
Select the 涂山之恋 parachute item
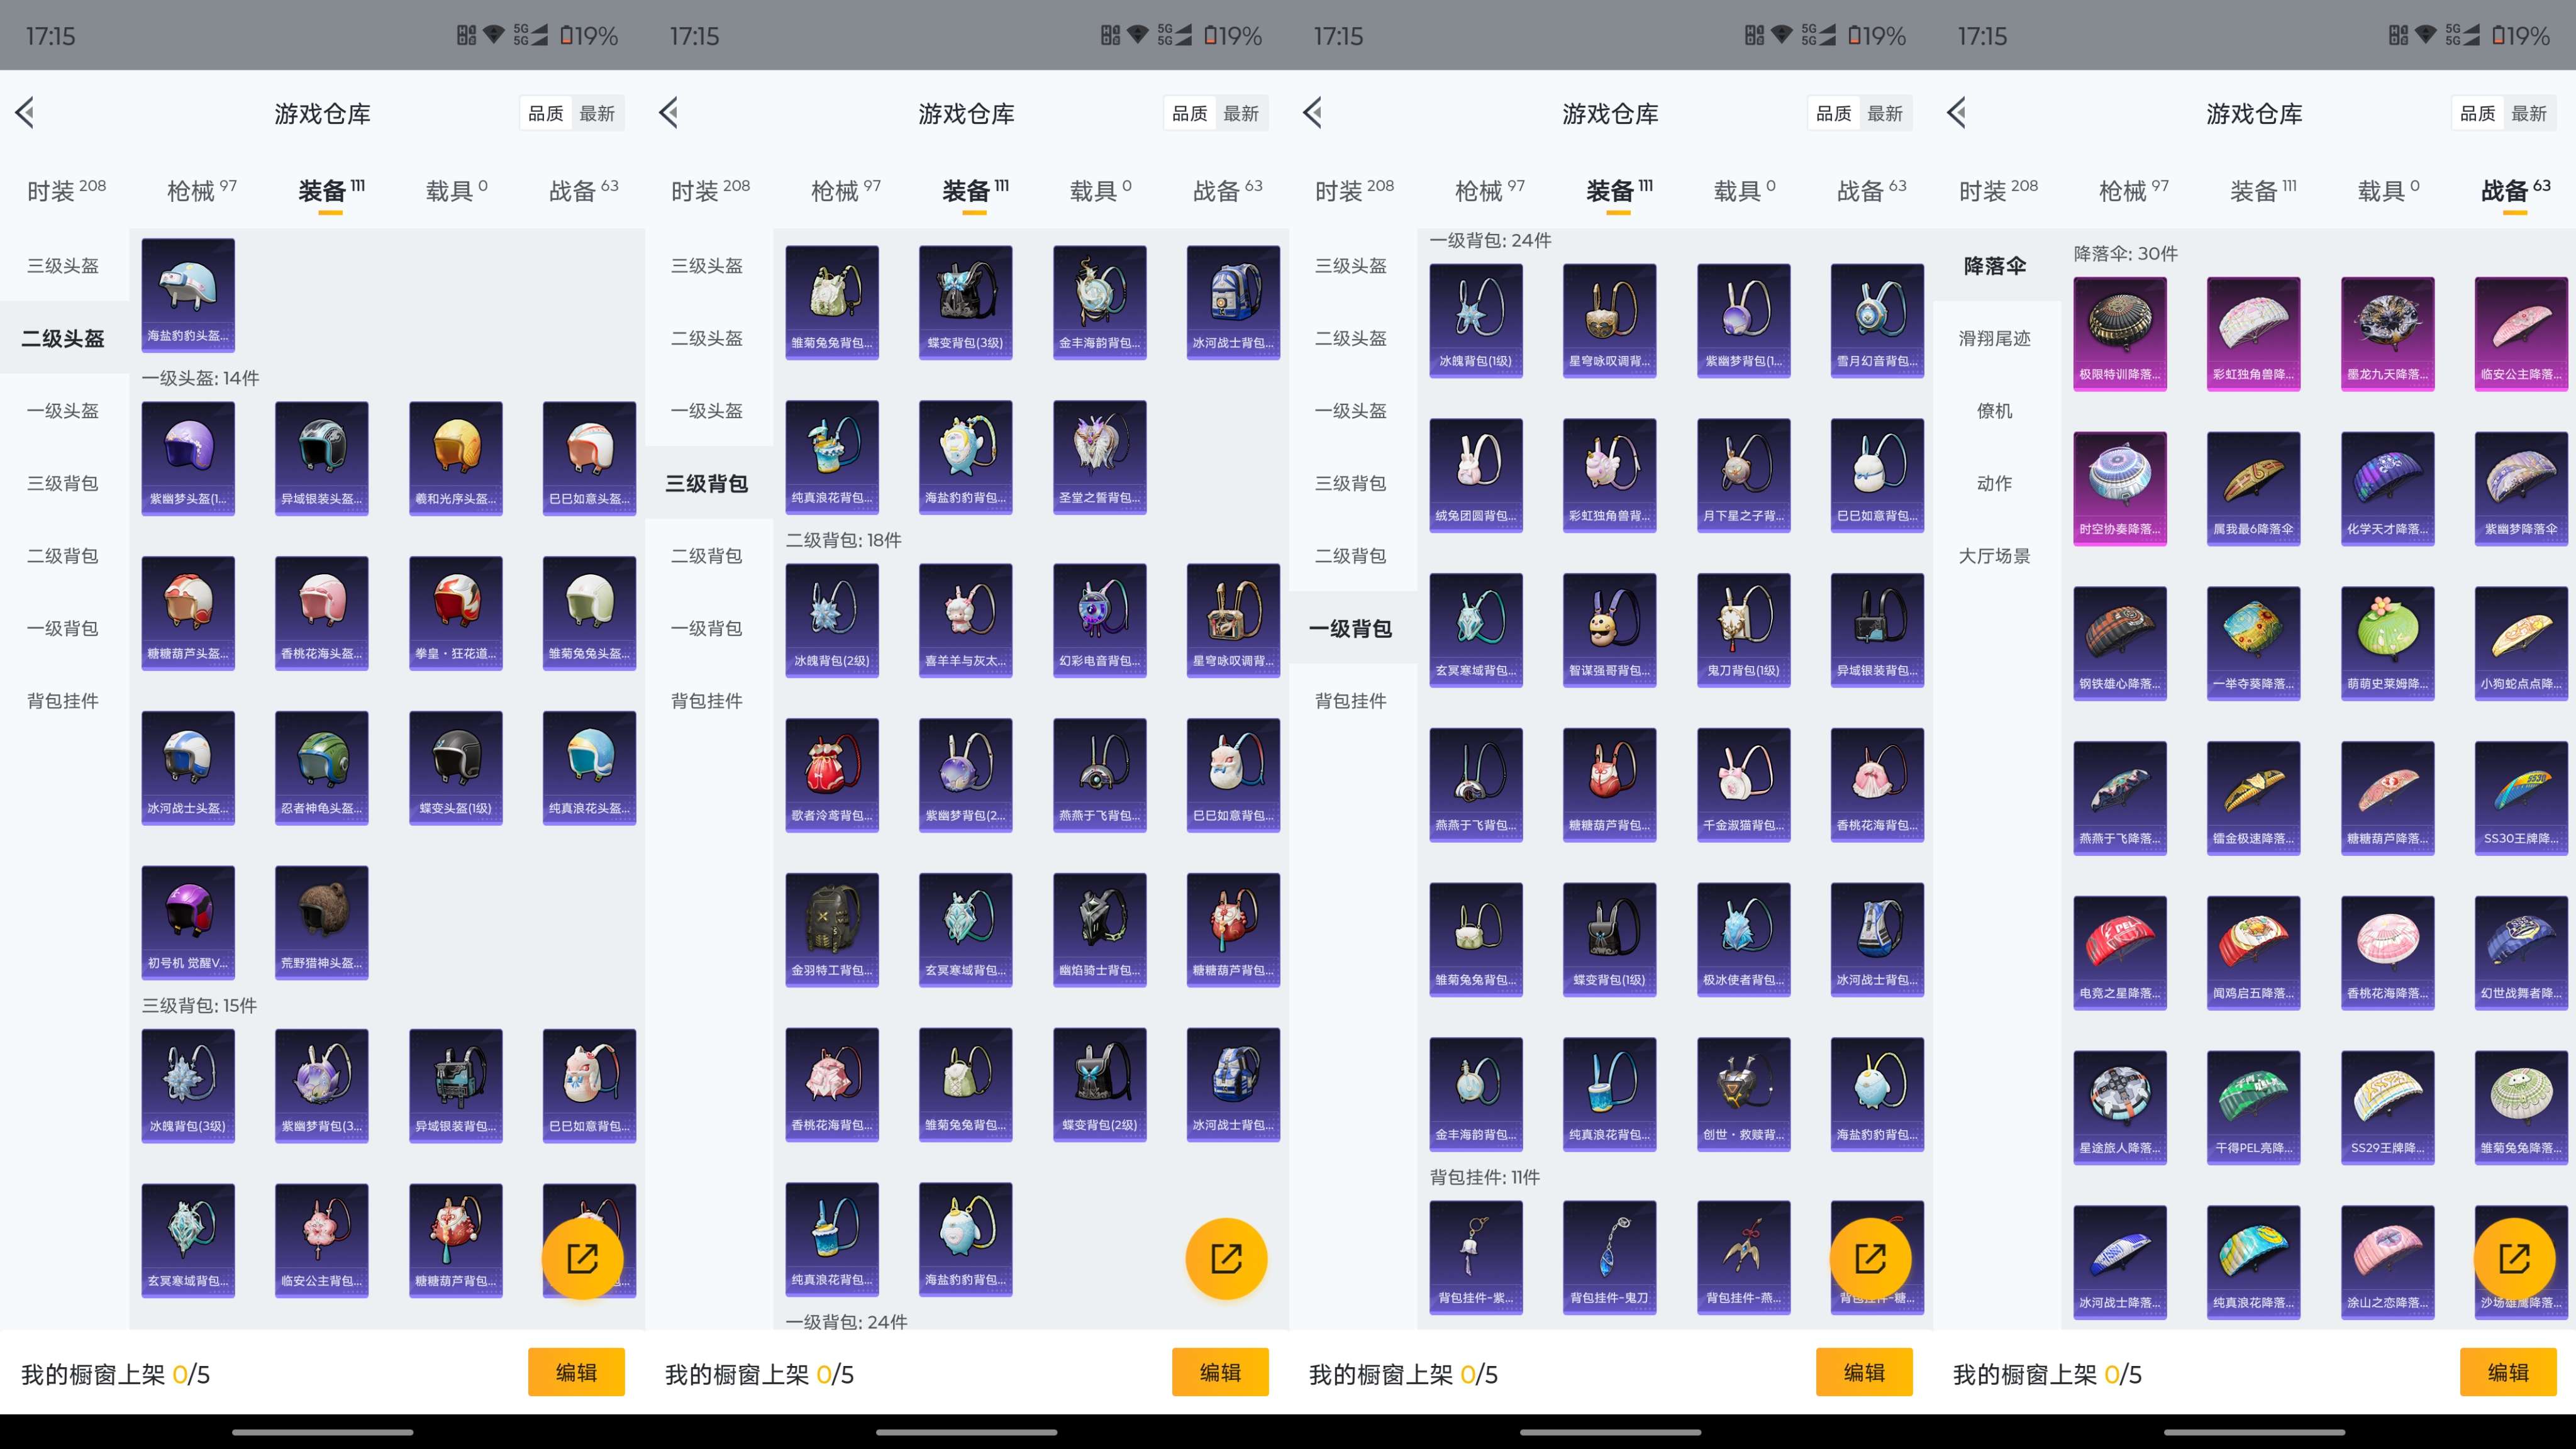(2388, 1263)
